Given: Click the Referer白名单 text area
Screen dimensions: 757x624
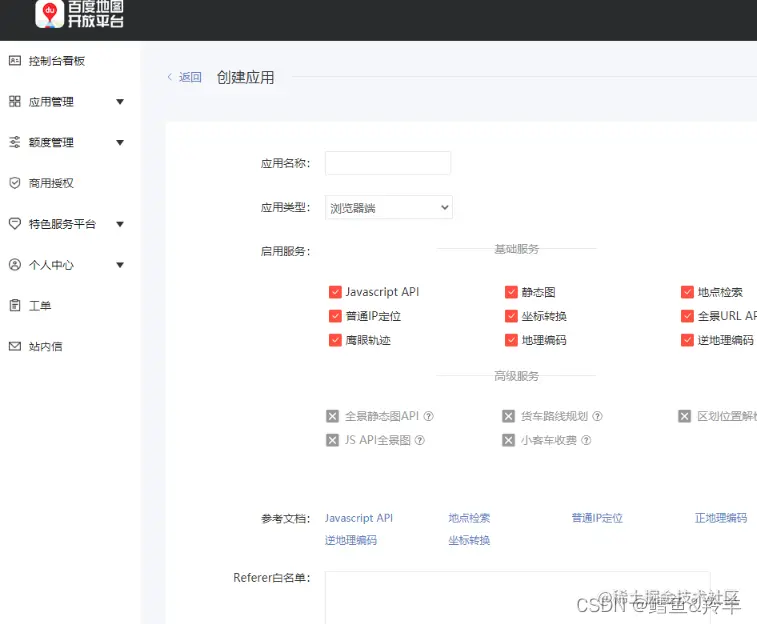Looking at the screenshot, I should [518, 597].
